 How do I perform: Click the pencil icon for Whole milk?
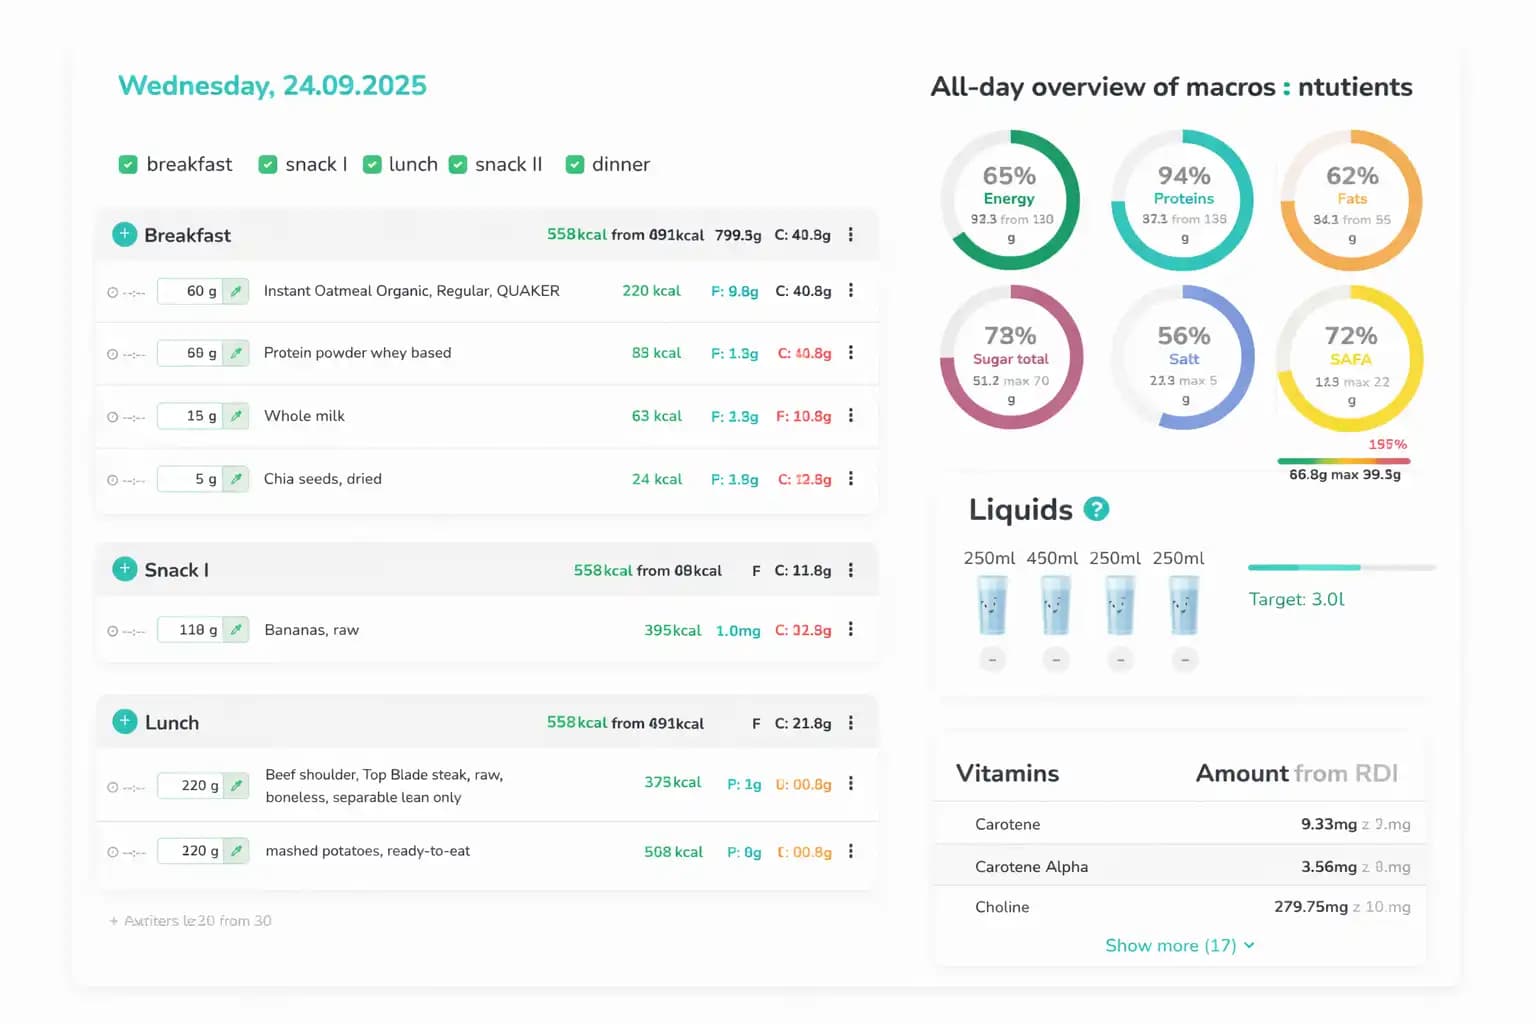[236, 416]
